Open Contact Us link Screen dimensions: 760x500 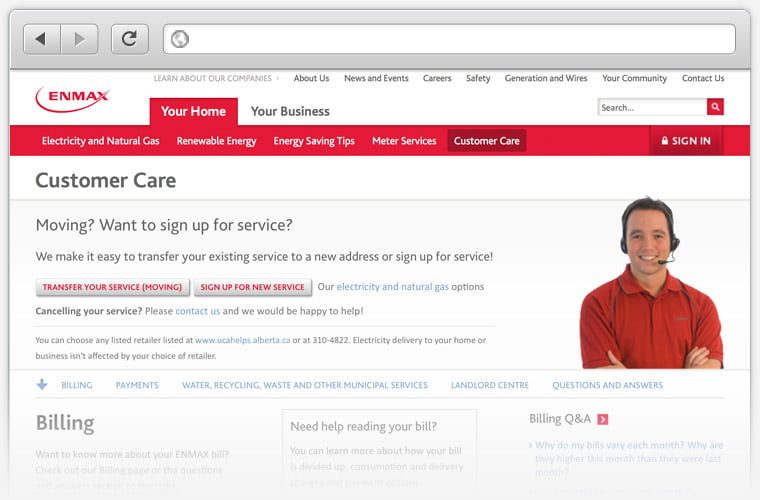pyautogui.click(x=703, y=78)
